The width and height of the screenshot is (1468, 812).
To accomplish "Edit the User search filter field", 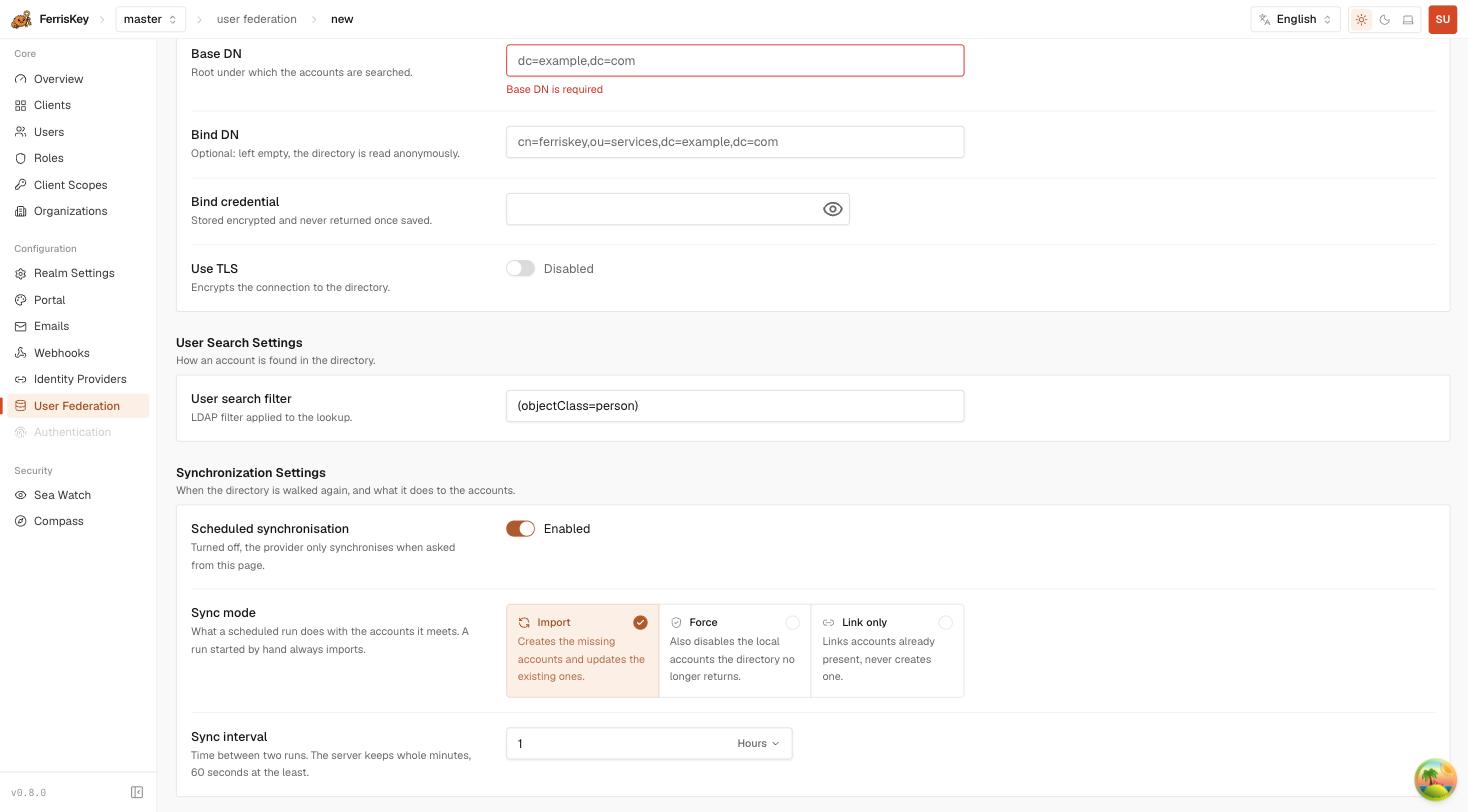I will pyautogui.click(x=735, y=405).
